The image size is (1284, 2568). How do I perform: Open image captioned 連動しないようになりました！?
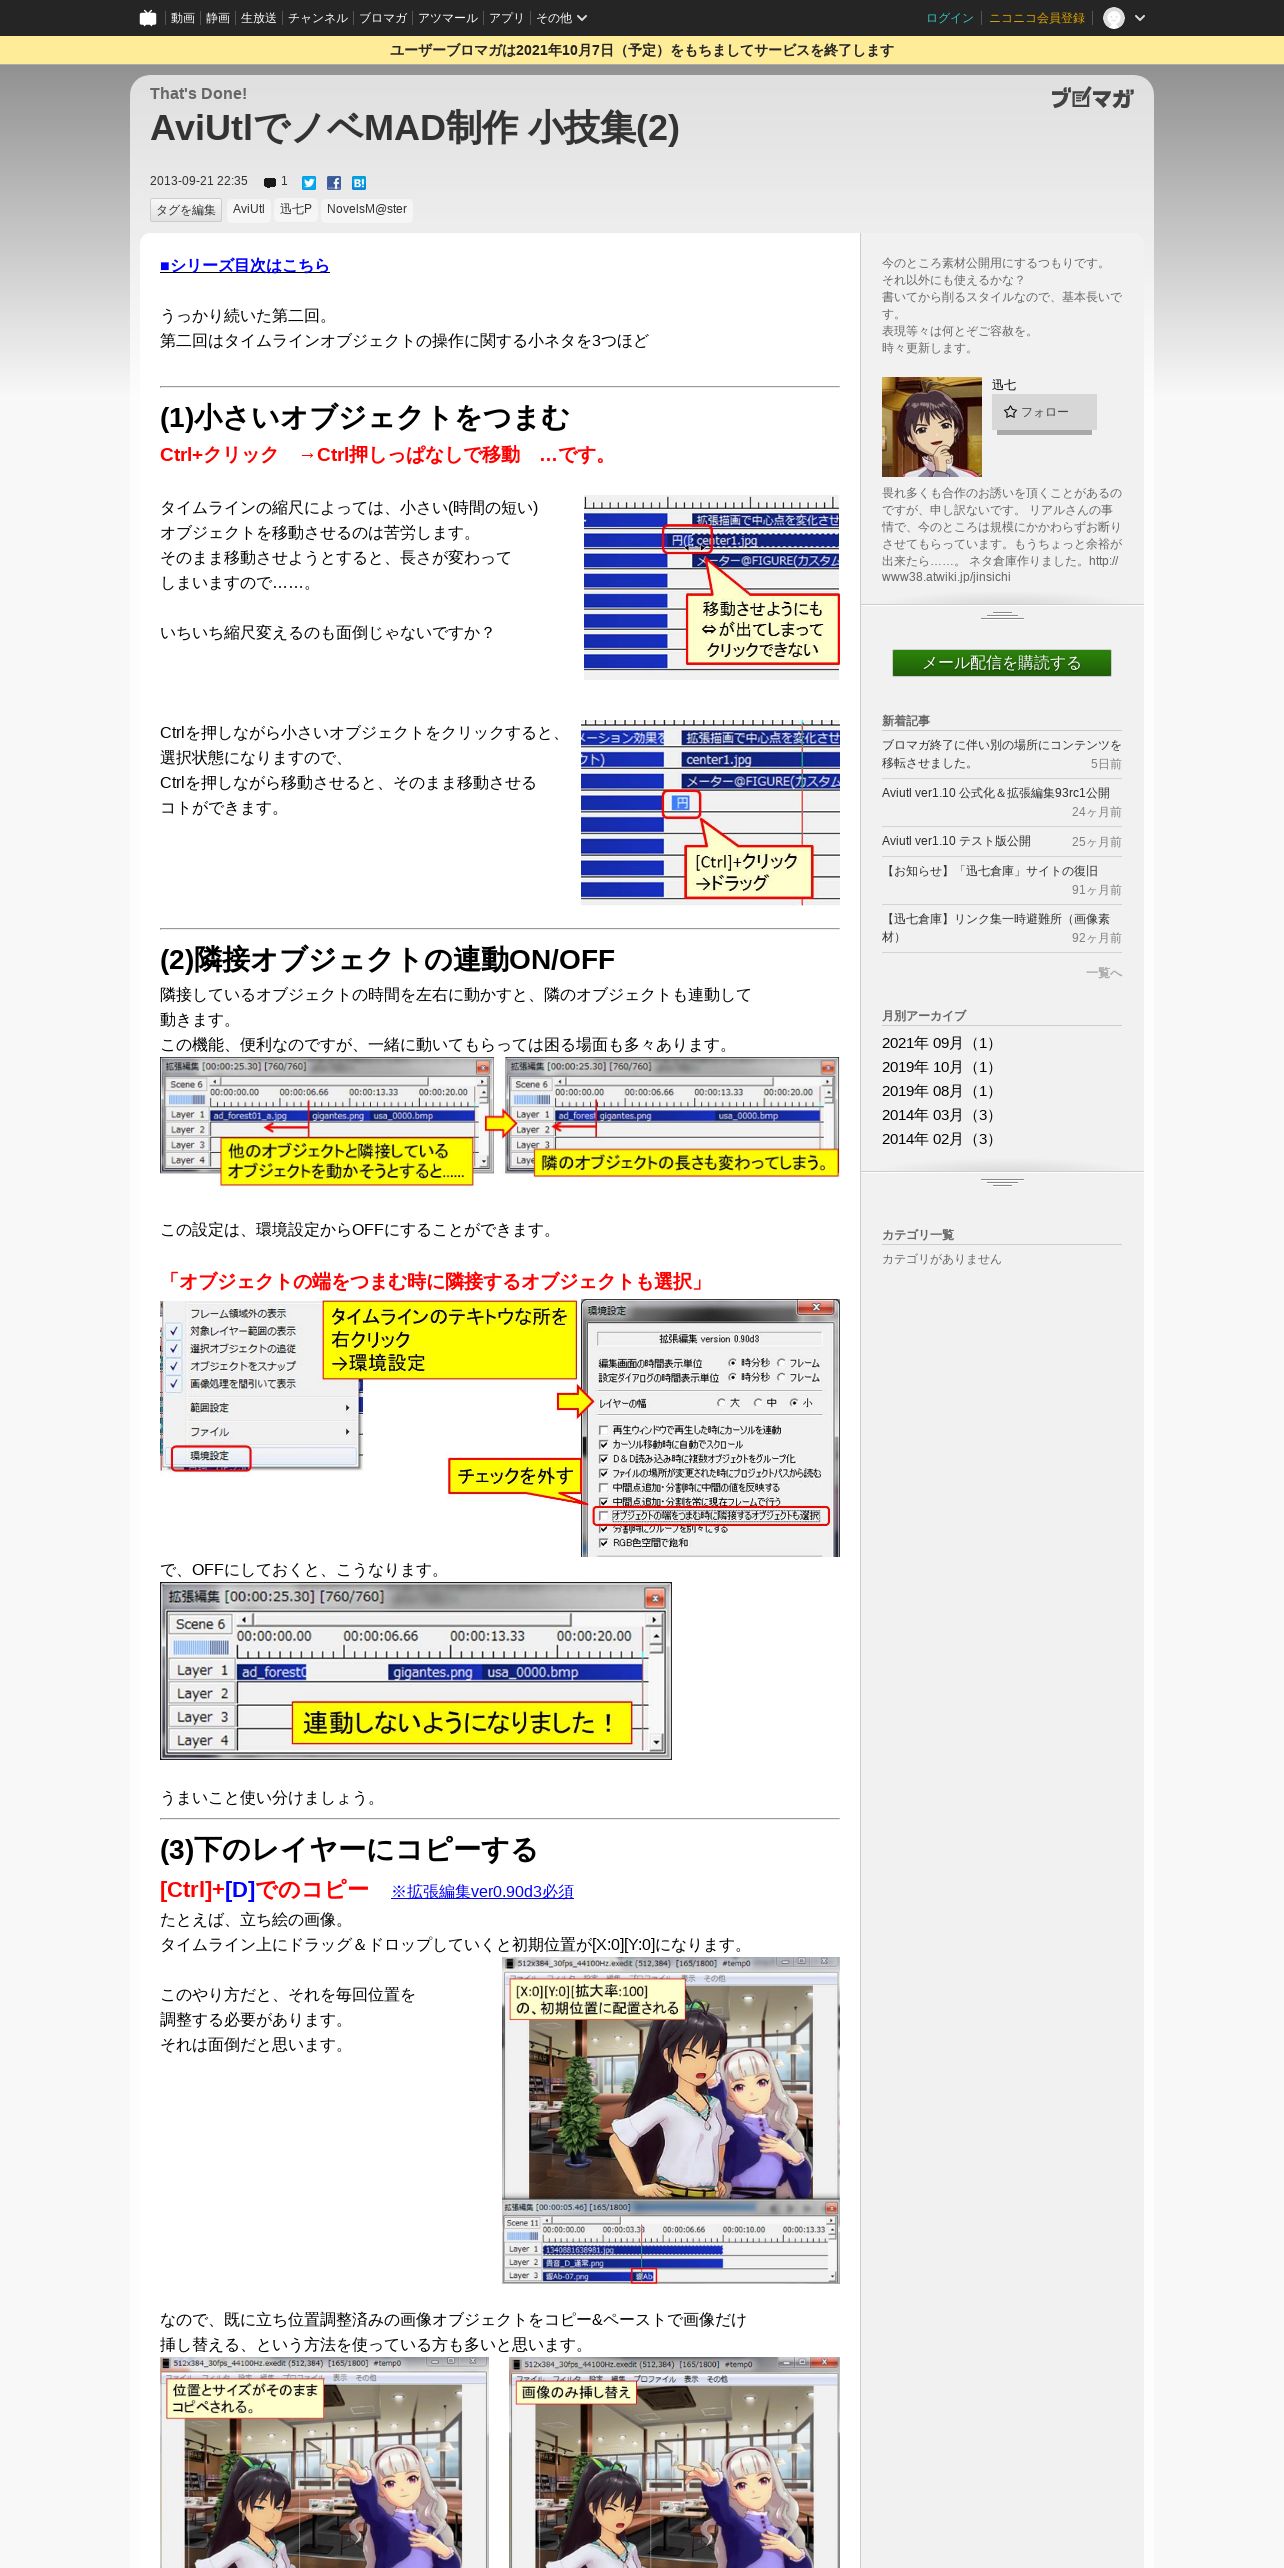pos(416,1671)
